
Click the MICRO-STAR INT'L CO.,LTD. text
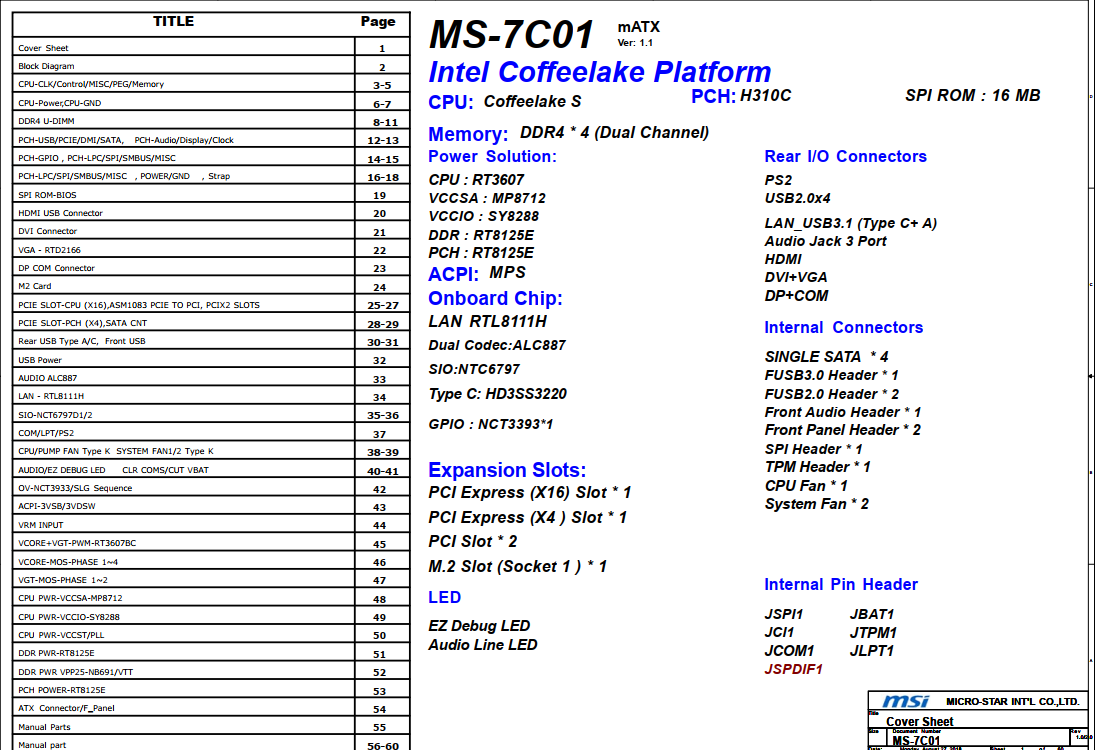pyautogui.click(x=1011, y=702)
